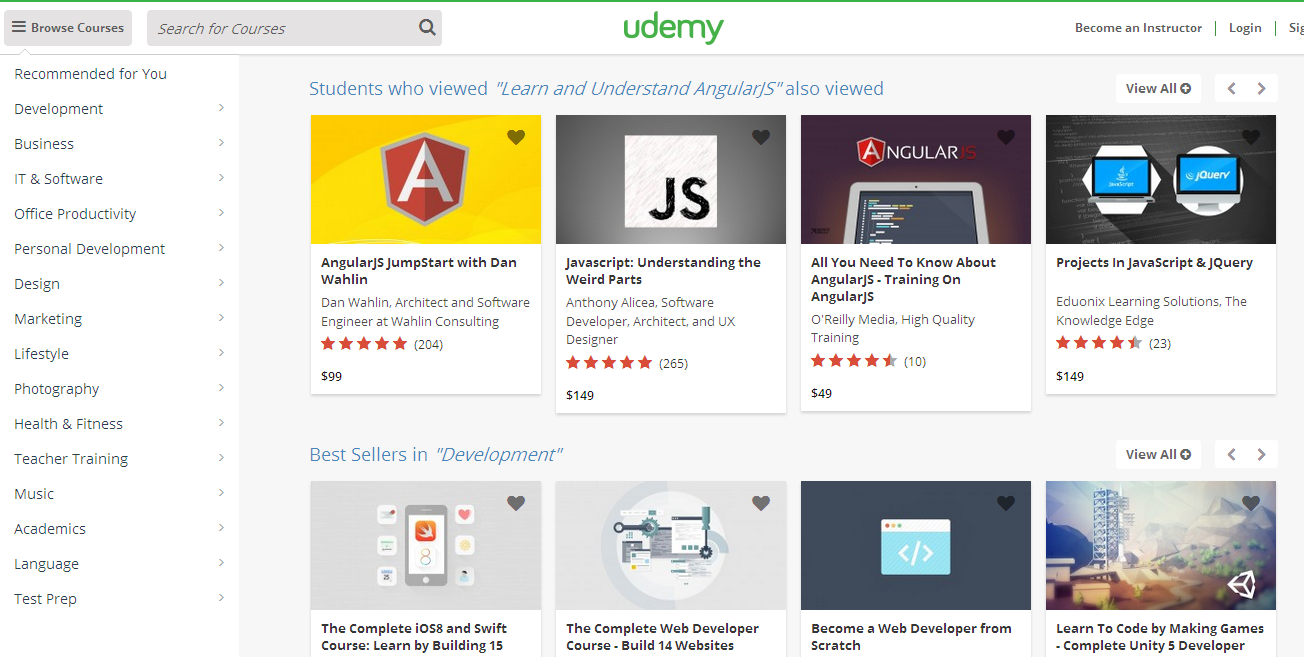Show previous Best Sellers in Development

coord(1231,454)
